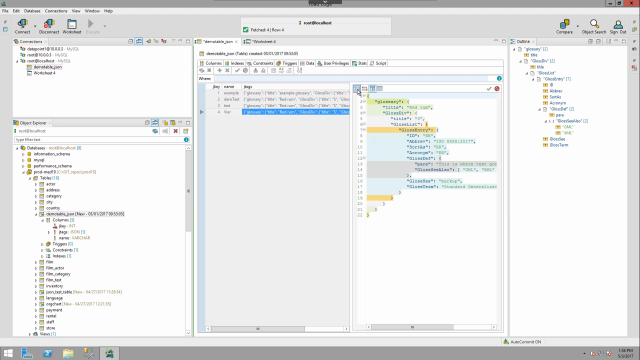Add a new row with the plus icon

(x=219, y=71)
